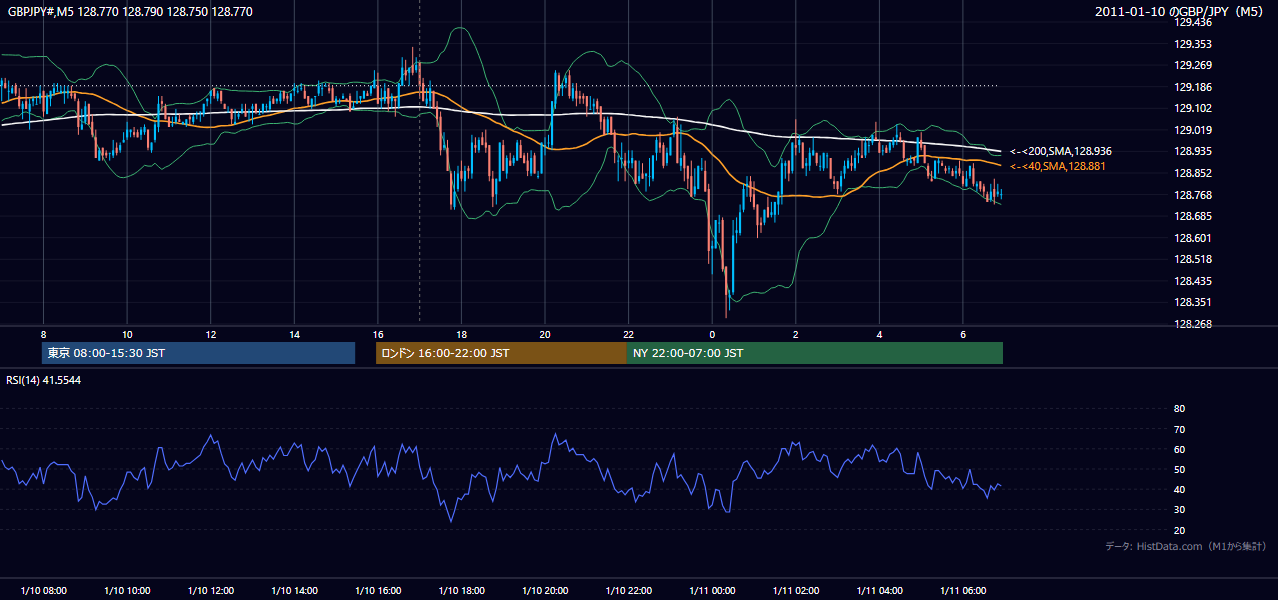The width and height of the screenshot is (1278, 600).
Task: Click price axis value 129.269
Action: pos(1194,65)
